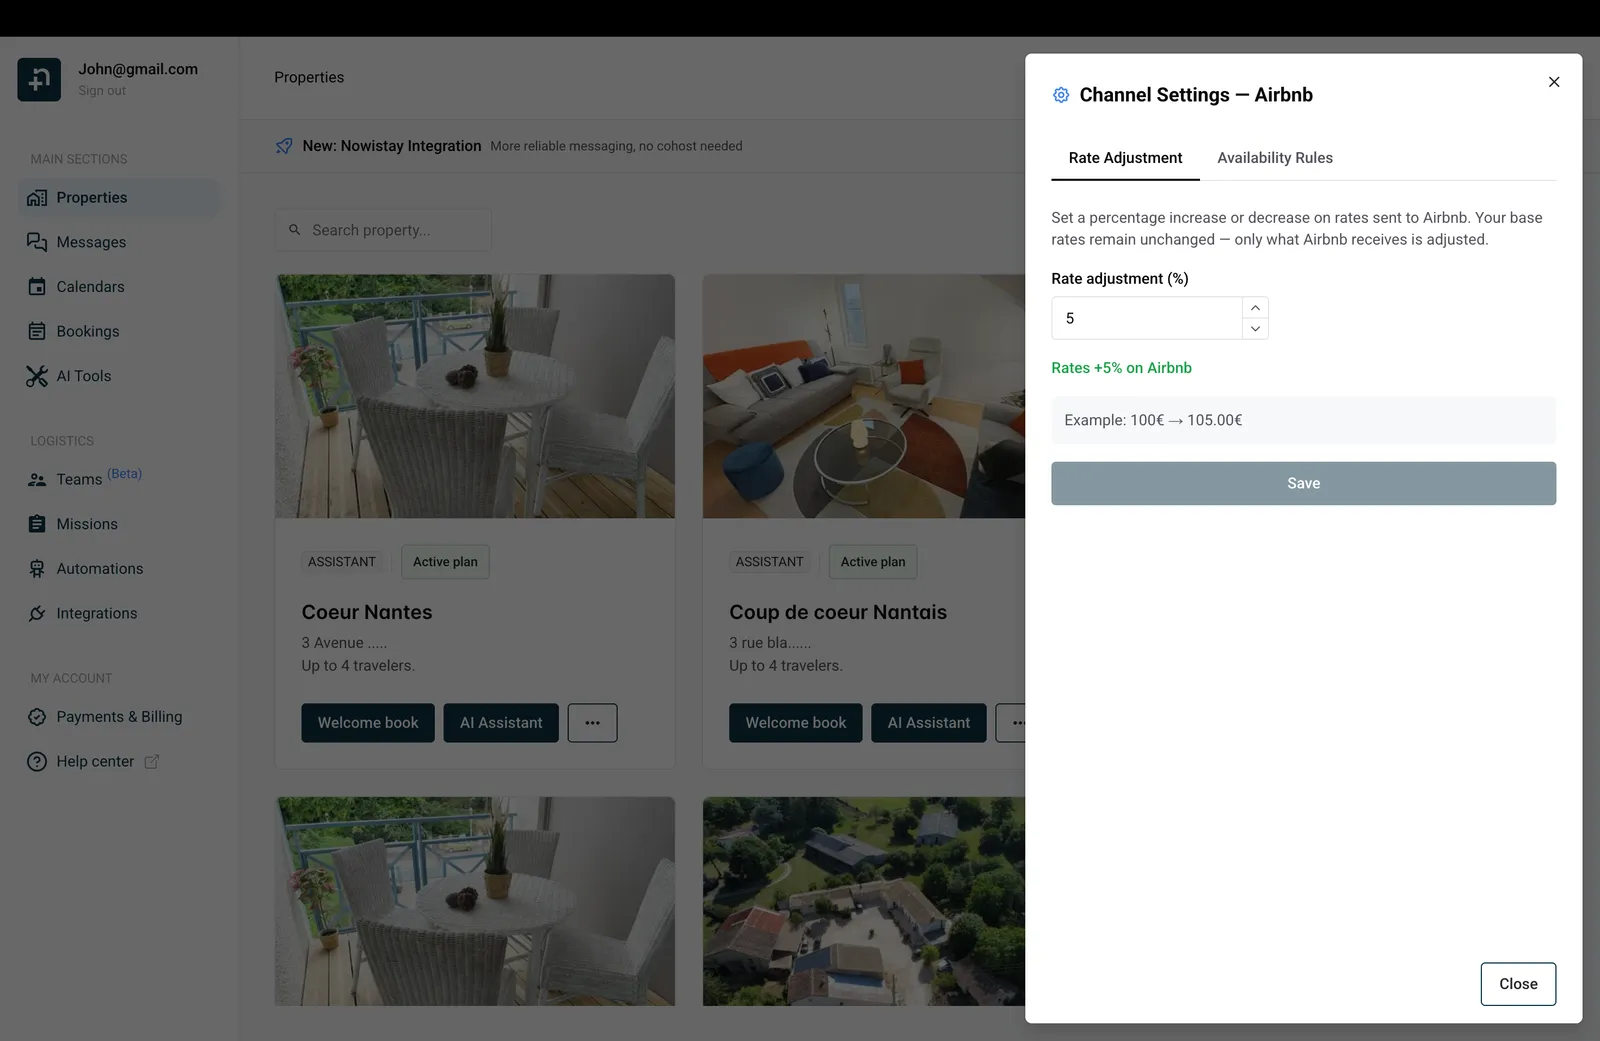Screen dimensions: 1600x1041
Task: Click the Messages chat icon
Action: tap(37, 242)
